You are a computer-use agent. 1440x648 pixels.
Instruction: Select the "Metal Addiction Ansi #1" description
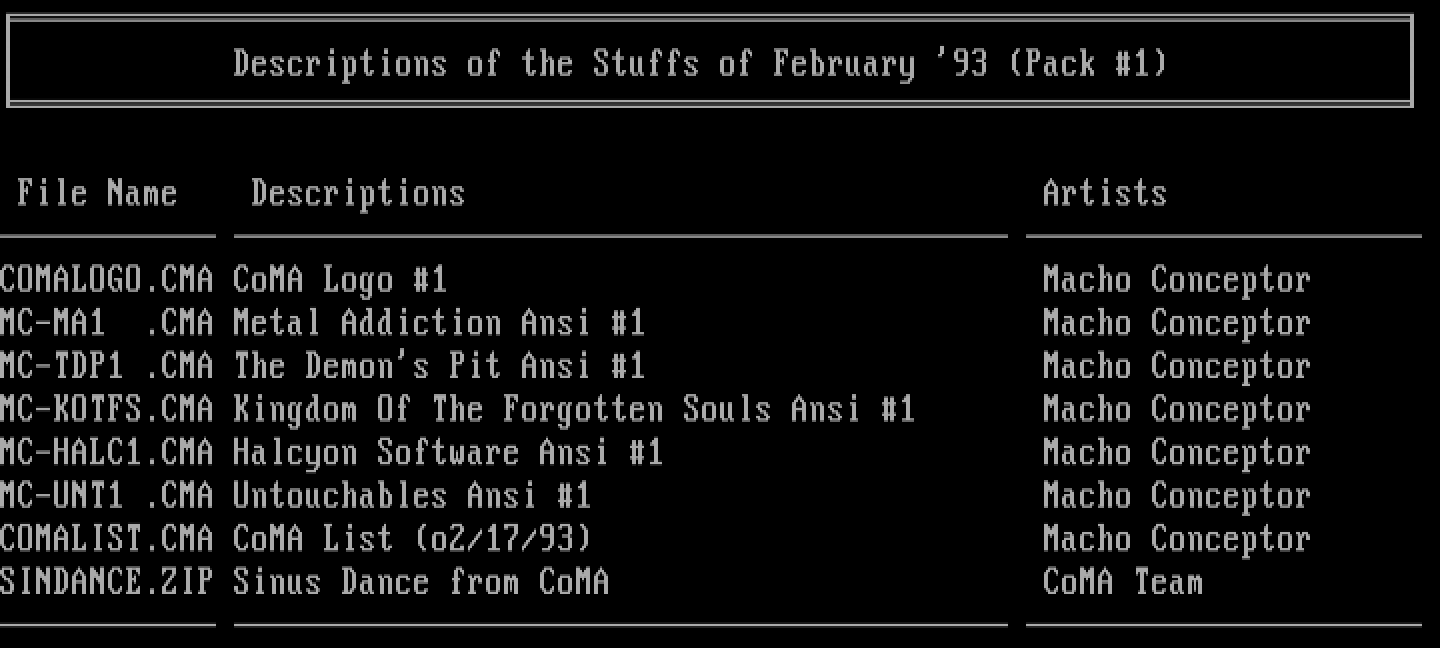point(438,323)
